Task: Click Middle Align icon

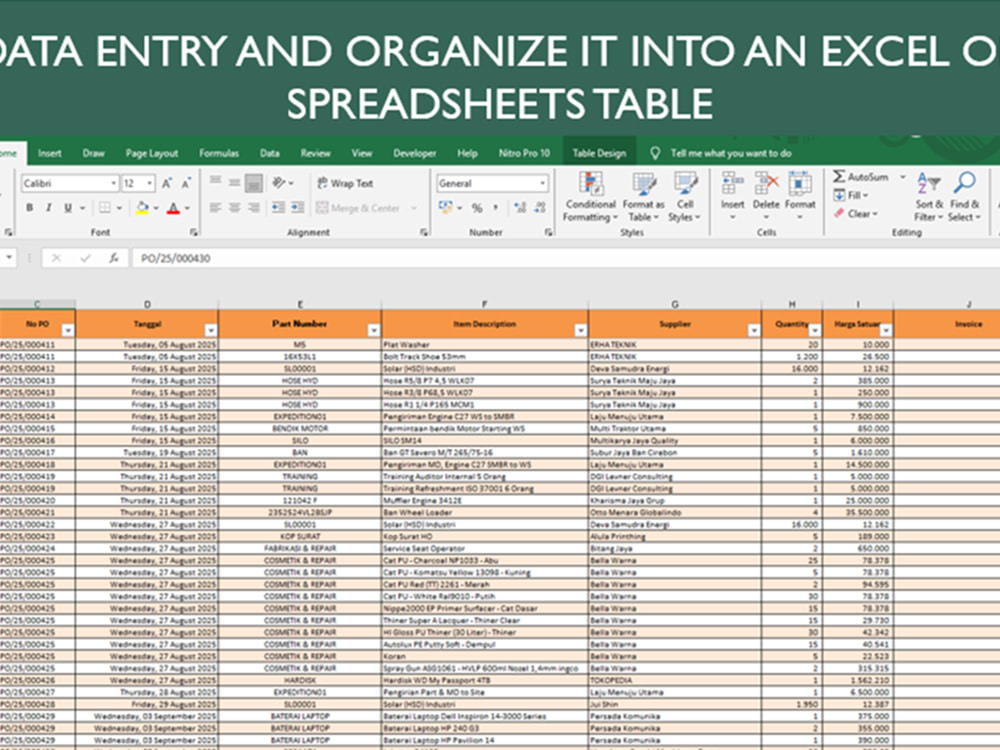Action: [x=235, y=183]
